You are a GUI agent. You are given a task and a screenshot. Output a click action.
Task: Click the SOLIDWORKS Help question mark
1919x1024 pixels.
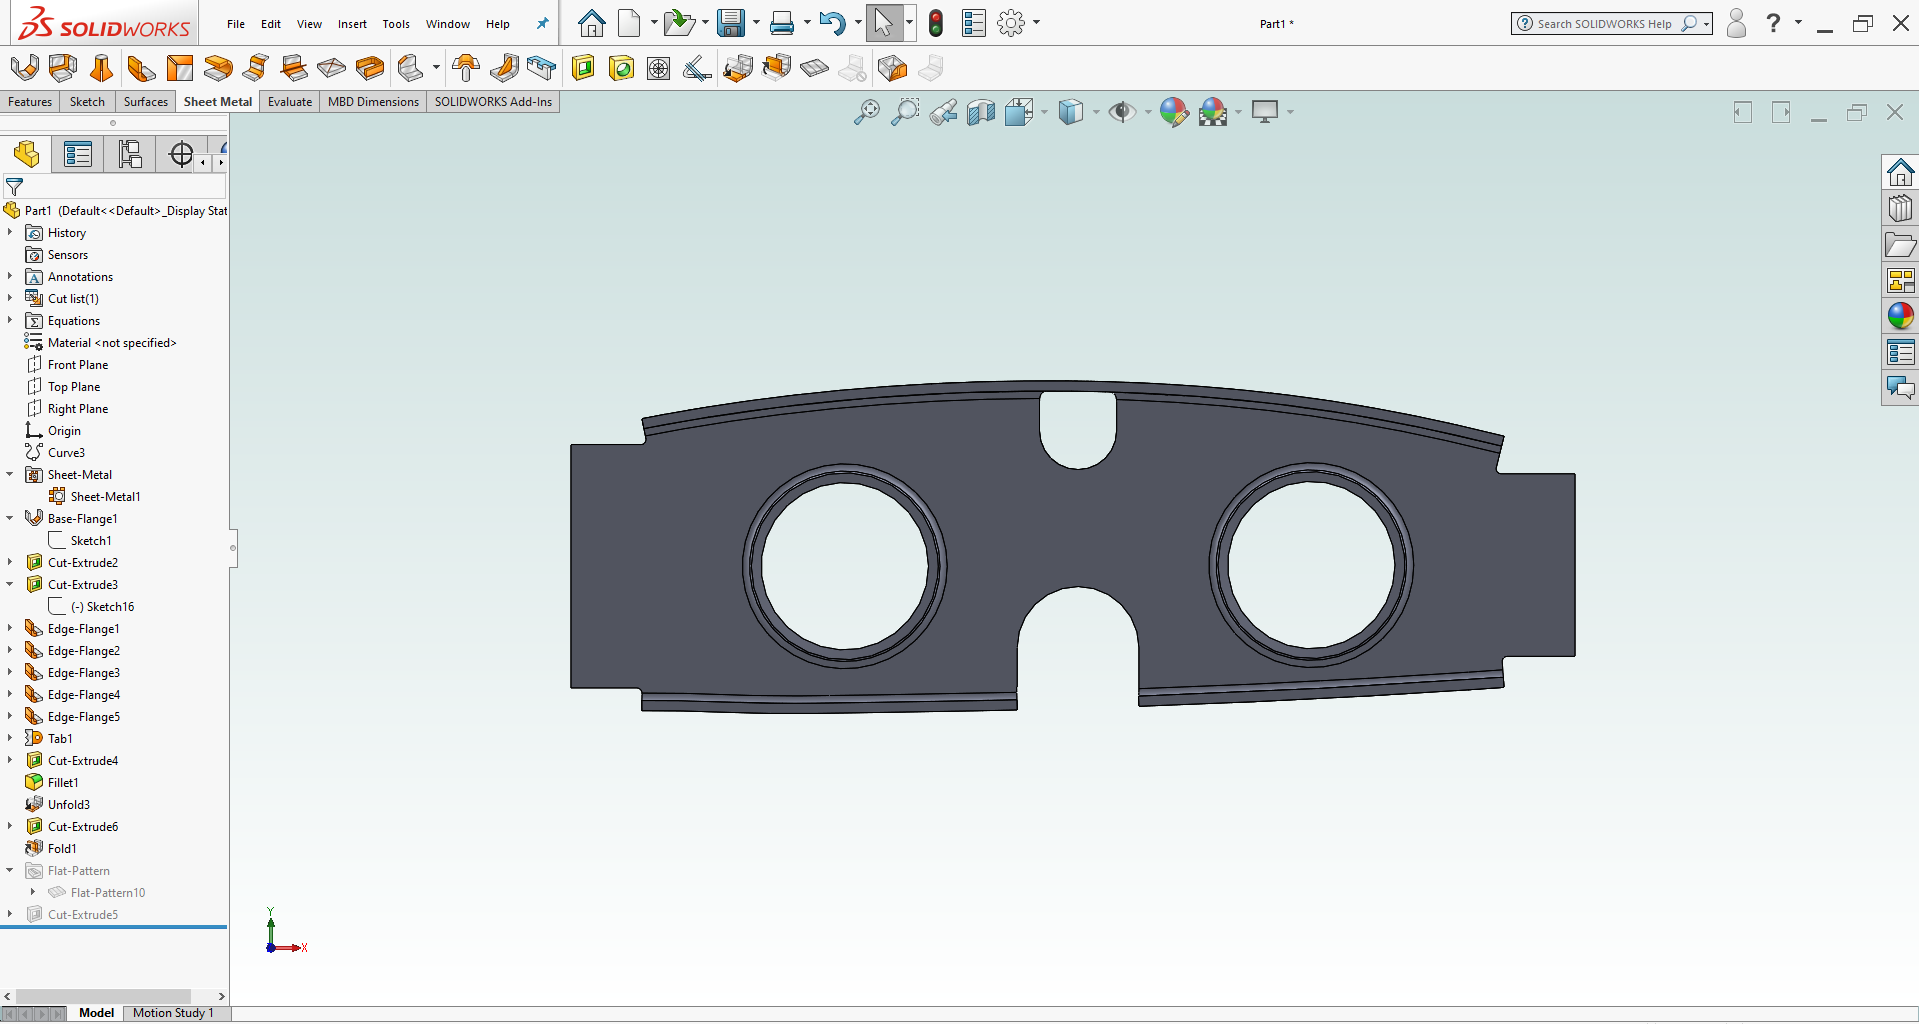pyautogui.click(x=1772, y=23)
